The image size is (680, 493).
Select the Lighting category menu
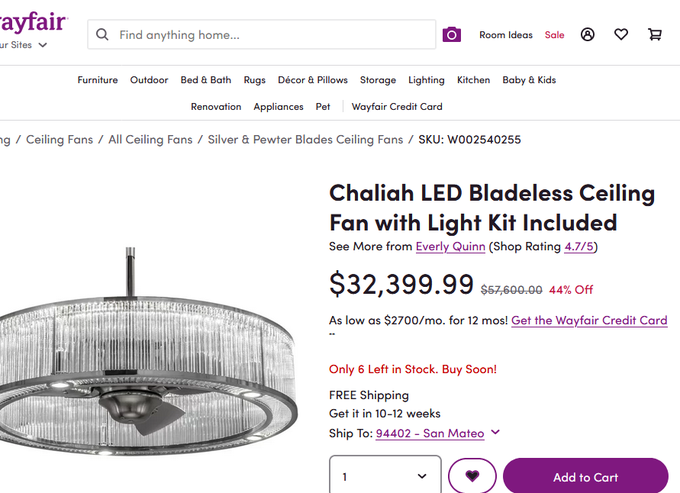[x=426, y=80]
